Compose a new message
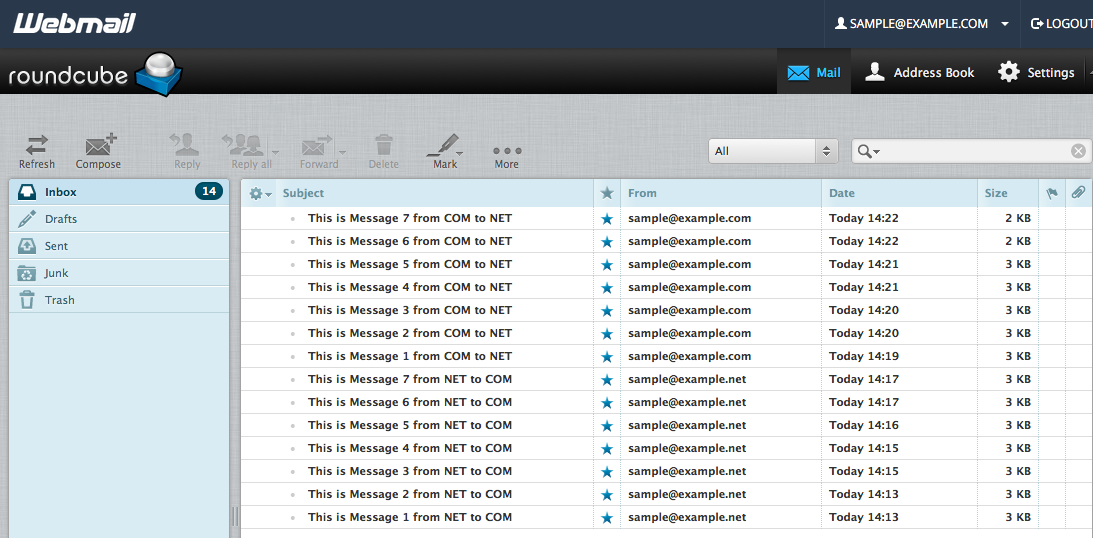 pos(98,152)
